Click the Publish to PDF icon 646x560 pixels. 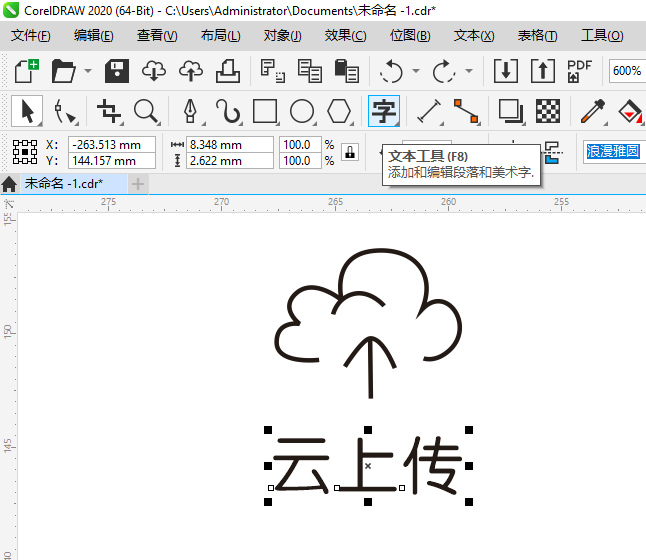click(x=579, y=71)
